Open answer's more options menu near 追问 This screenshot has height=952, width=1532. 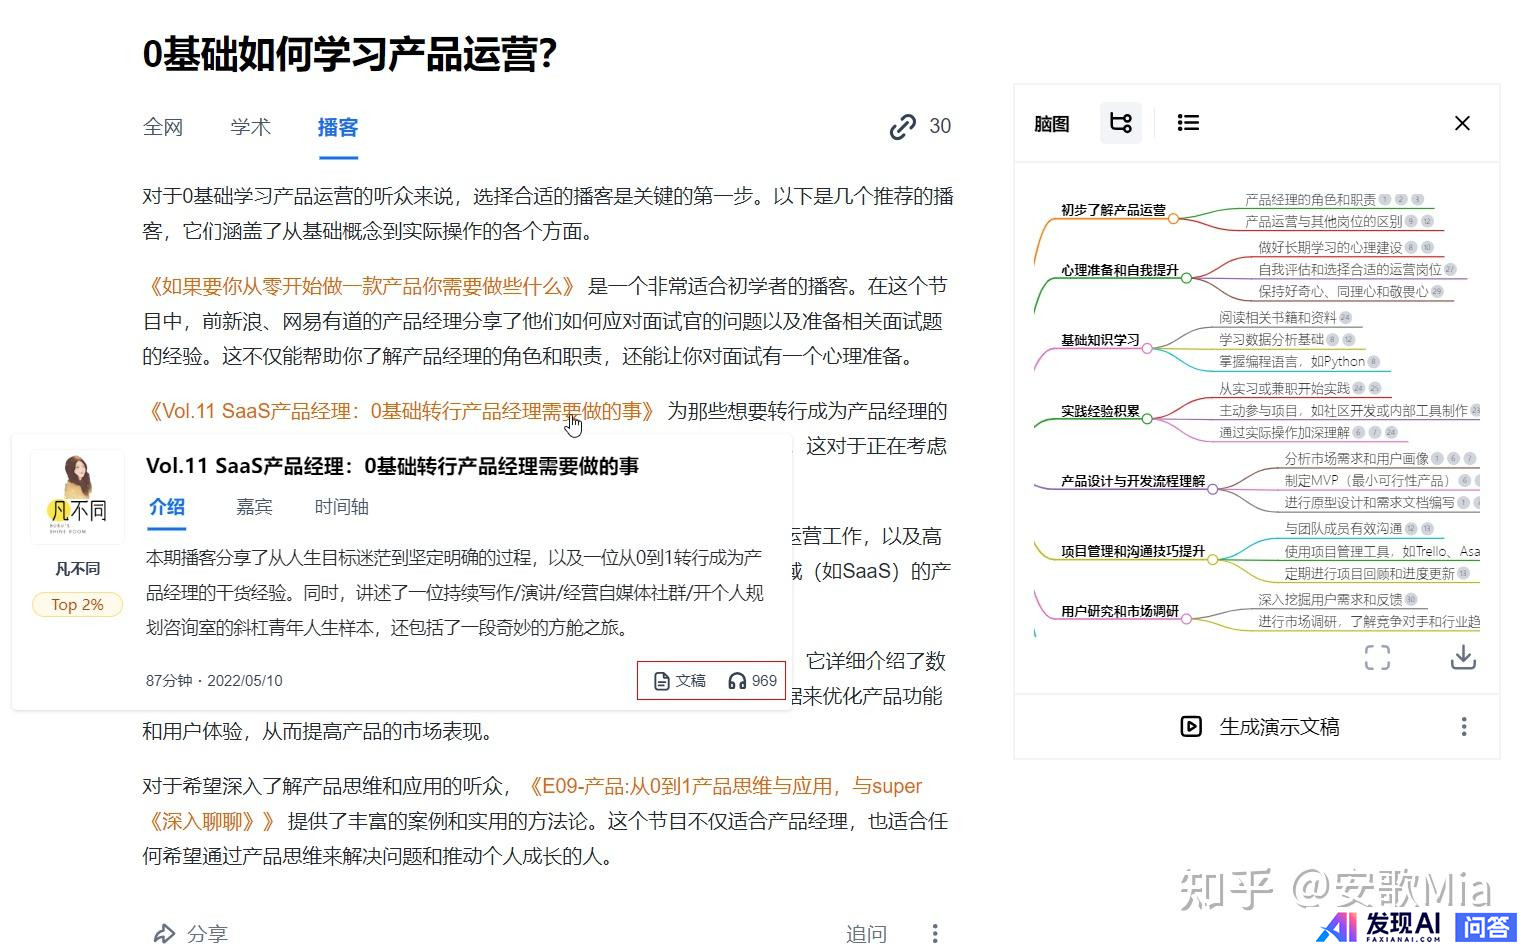coord(934,933)
